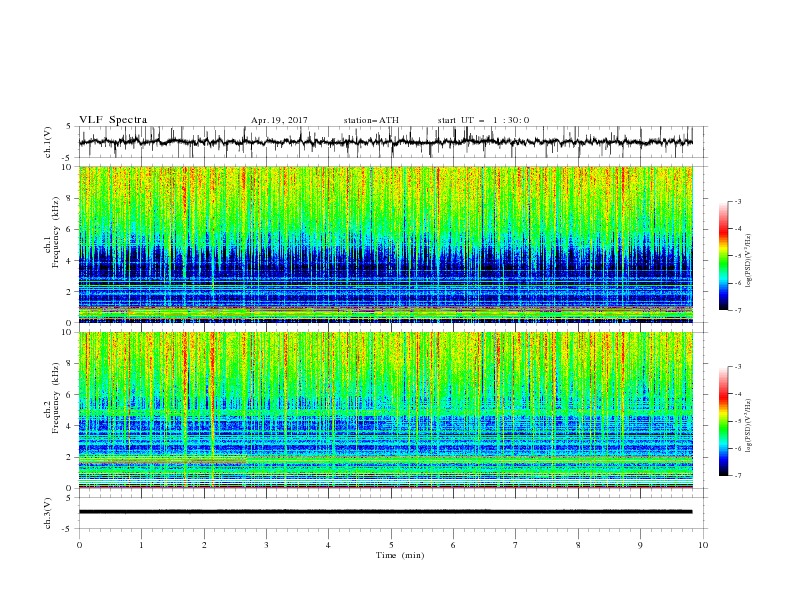Click the ch.1 "Frequency (kHz)" axis label
This screenshot has width=792, height=612.
click(x=56, y=232)
